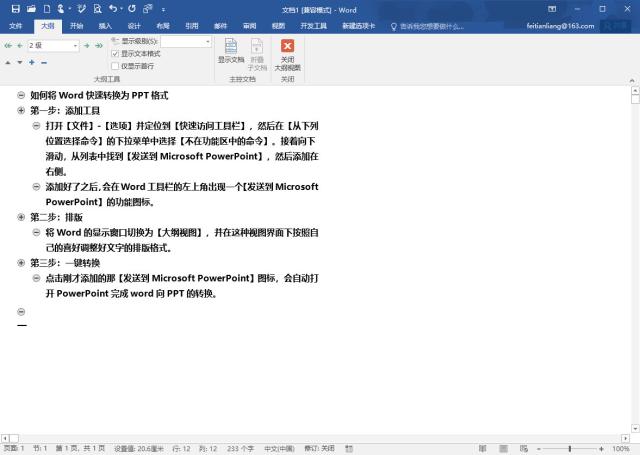
Task: Check the 仅显示首行 checkbox
Action: point(115,66)
